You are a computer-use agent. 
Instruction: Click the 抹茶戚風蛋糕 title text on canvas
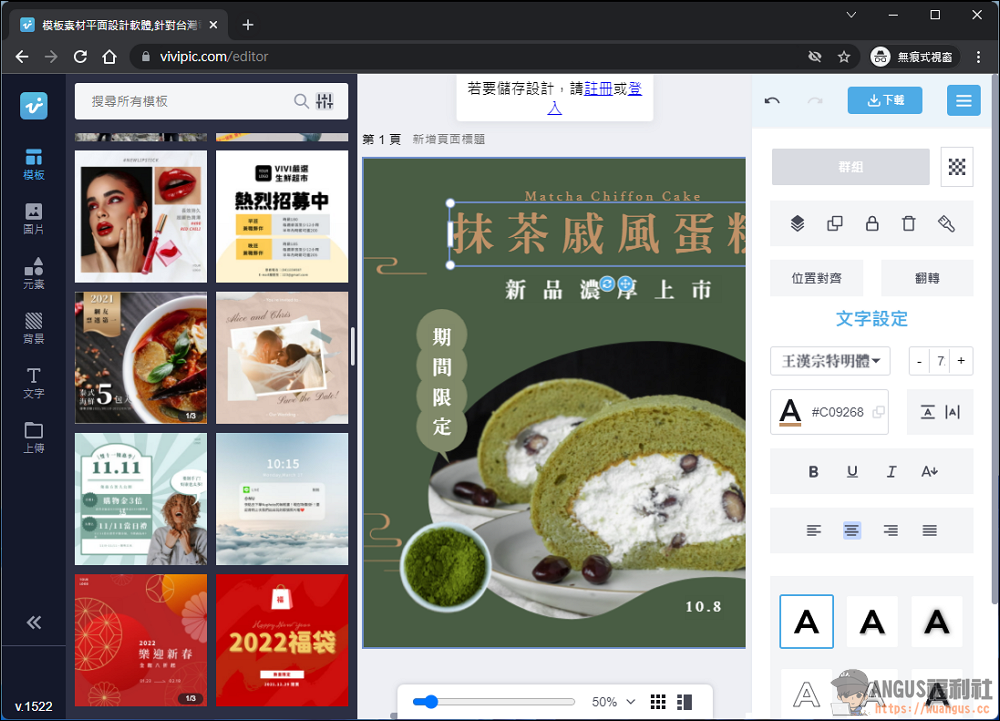pos(598,234)
